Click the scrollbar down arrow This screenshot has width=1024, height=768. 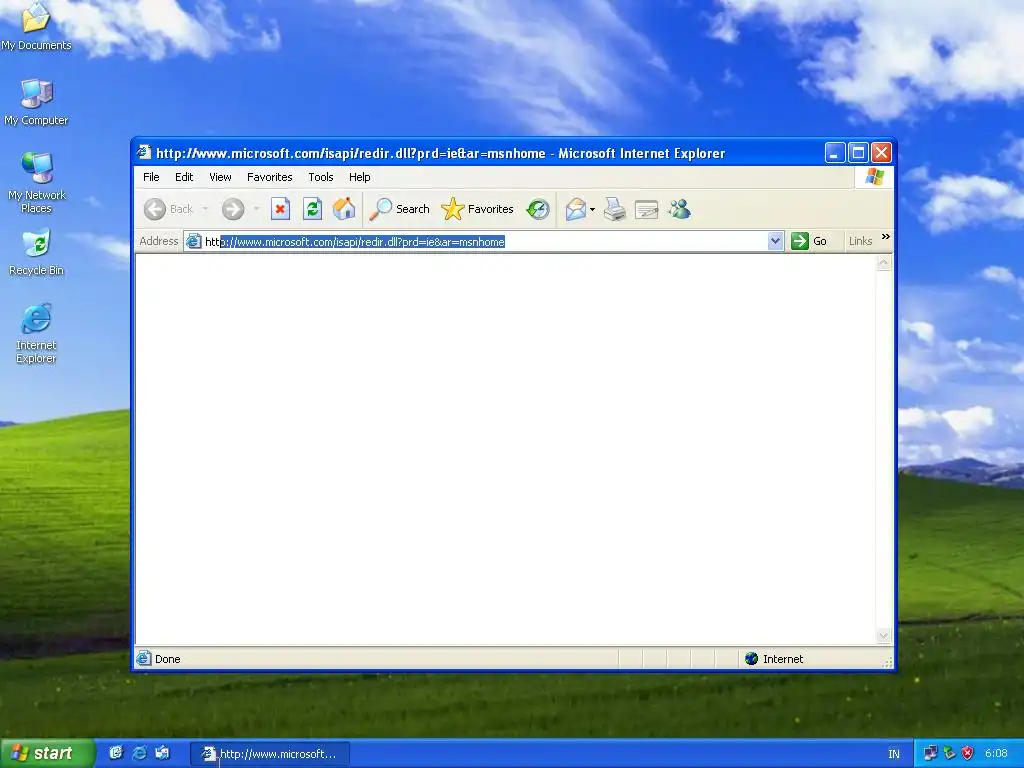[884, 635]
